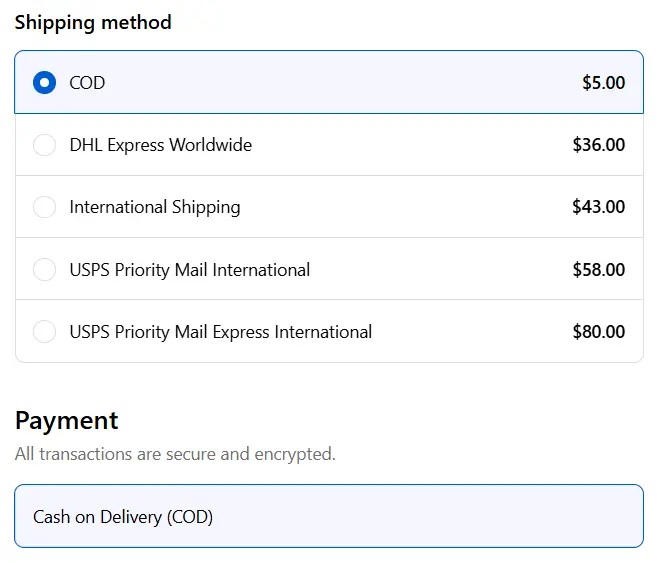Screen dimensions: 657x563
Task: Click the DHL Express Worldwide label text
Action: click(x=160, y=145)
